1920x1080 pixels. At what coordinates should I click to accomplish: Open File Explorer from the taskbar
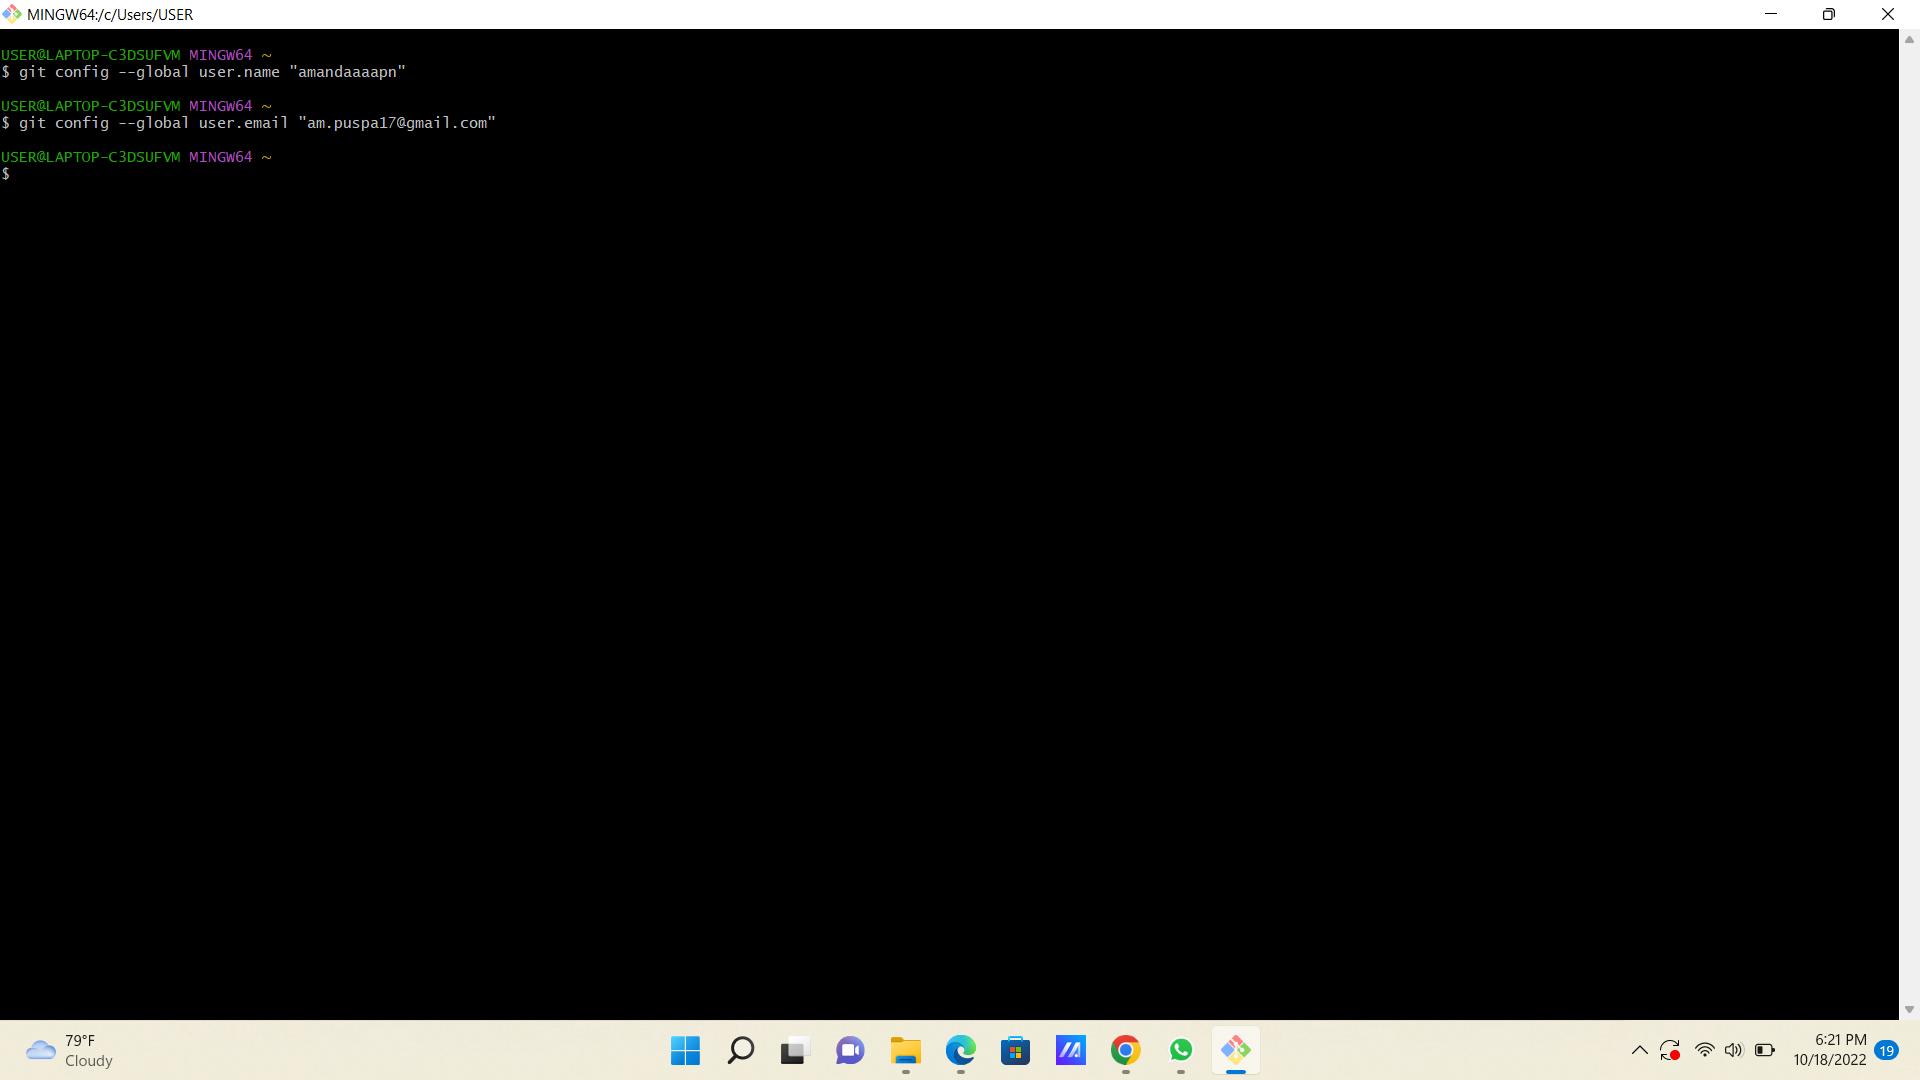click(x=905, y=1050)
